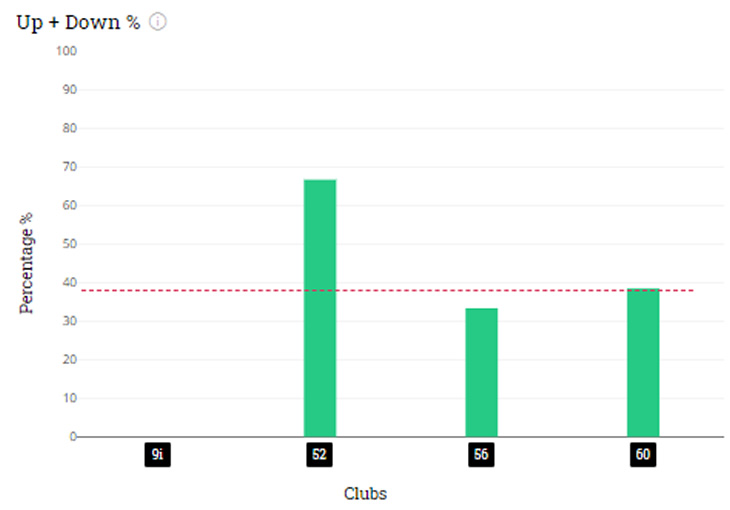
Task: Click the 90 y-axis tick label
Action: [x=69, y=89]
